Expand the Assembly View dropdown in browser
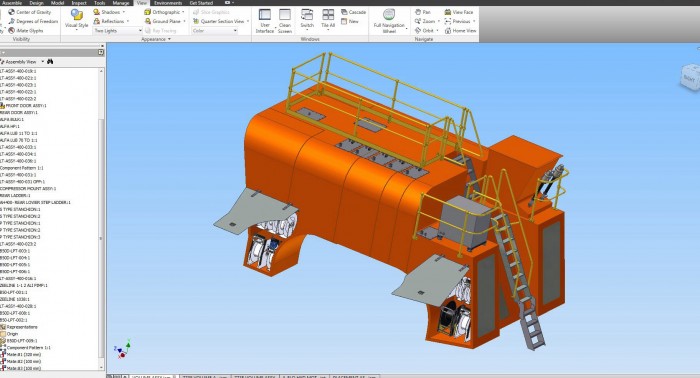The height and width of the screenshot is (378, 700). (x=43, y=62)
